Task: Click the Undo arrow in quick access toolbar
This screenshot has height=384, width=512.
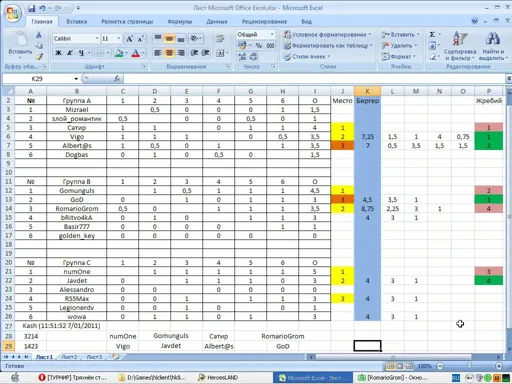Action: [42, 8]
